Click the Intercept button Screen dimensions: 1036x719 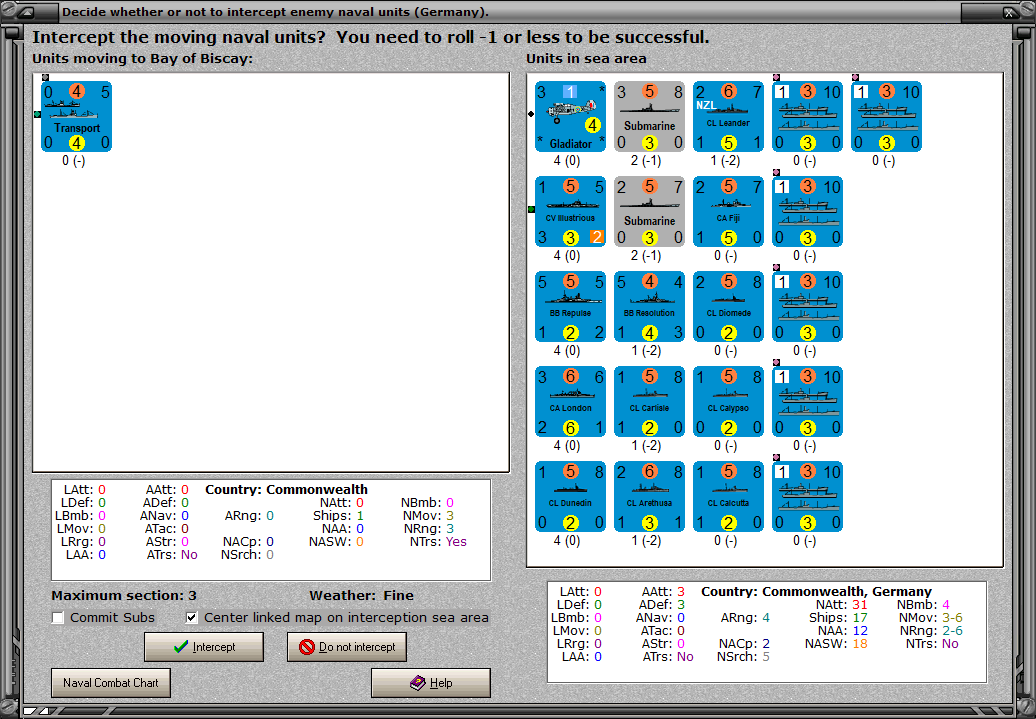click(204, 647)
